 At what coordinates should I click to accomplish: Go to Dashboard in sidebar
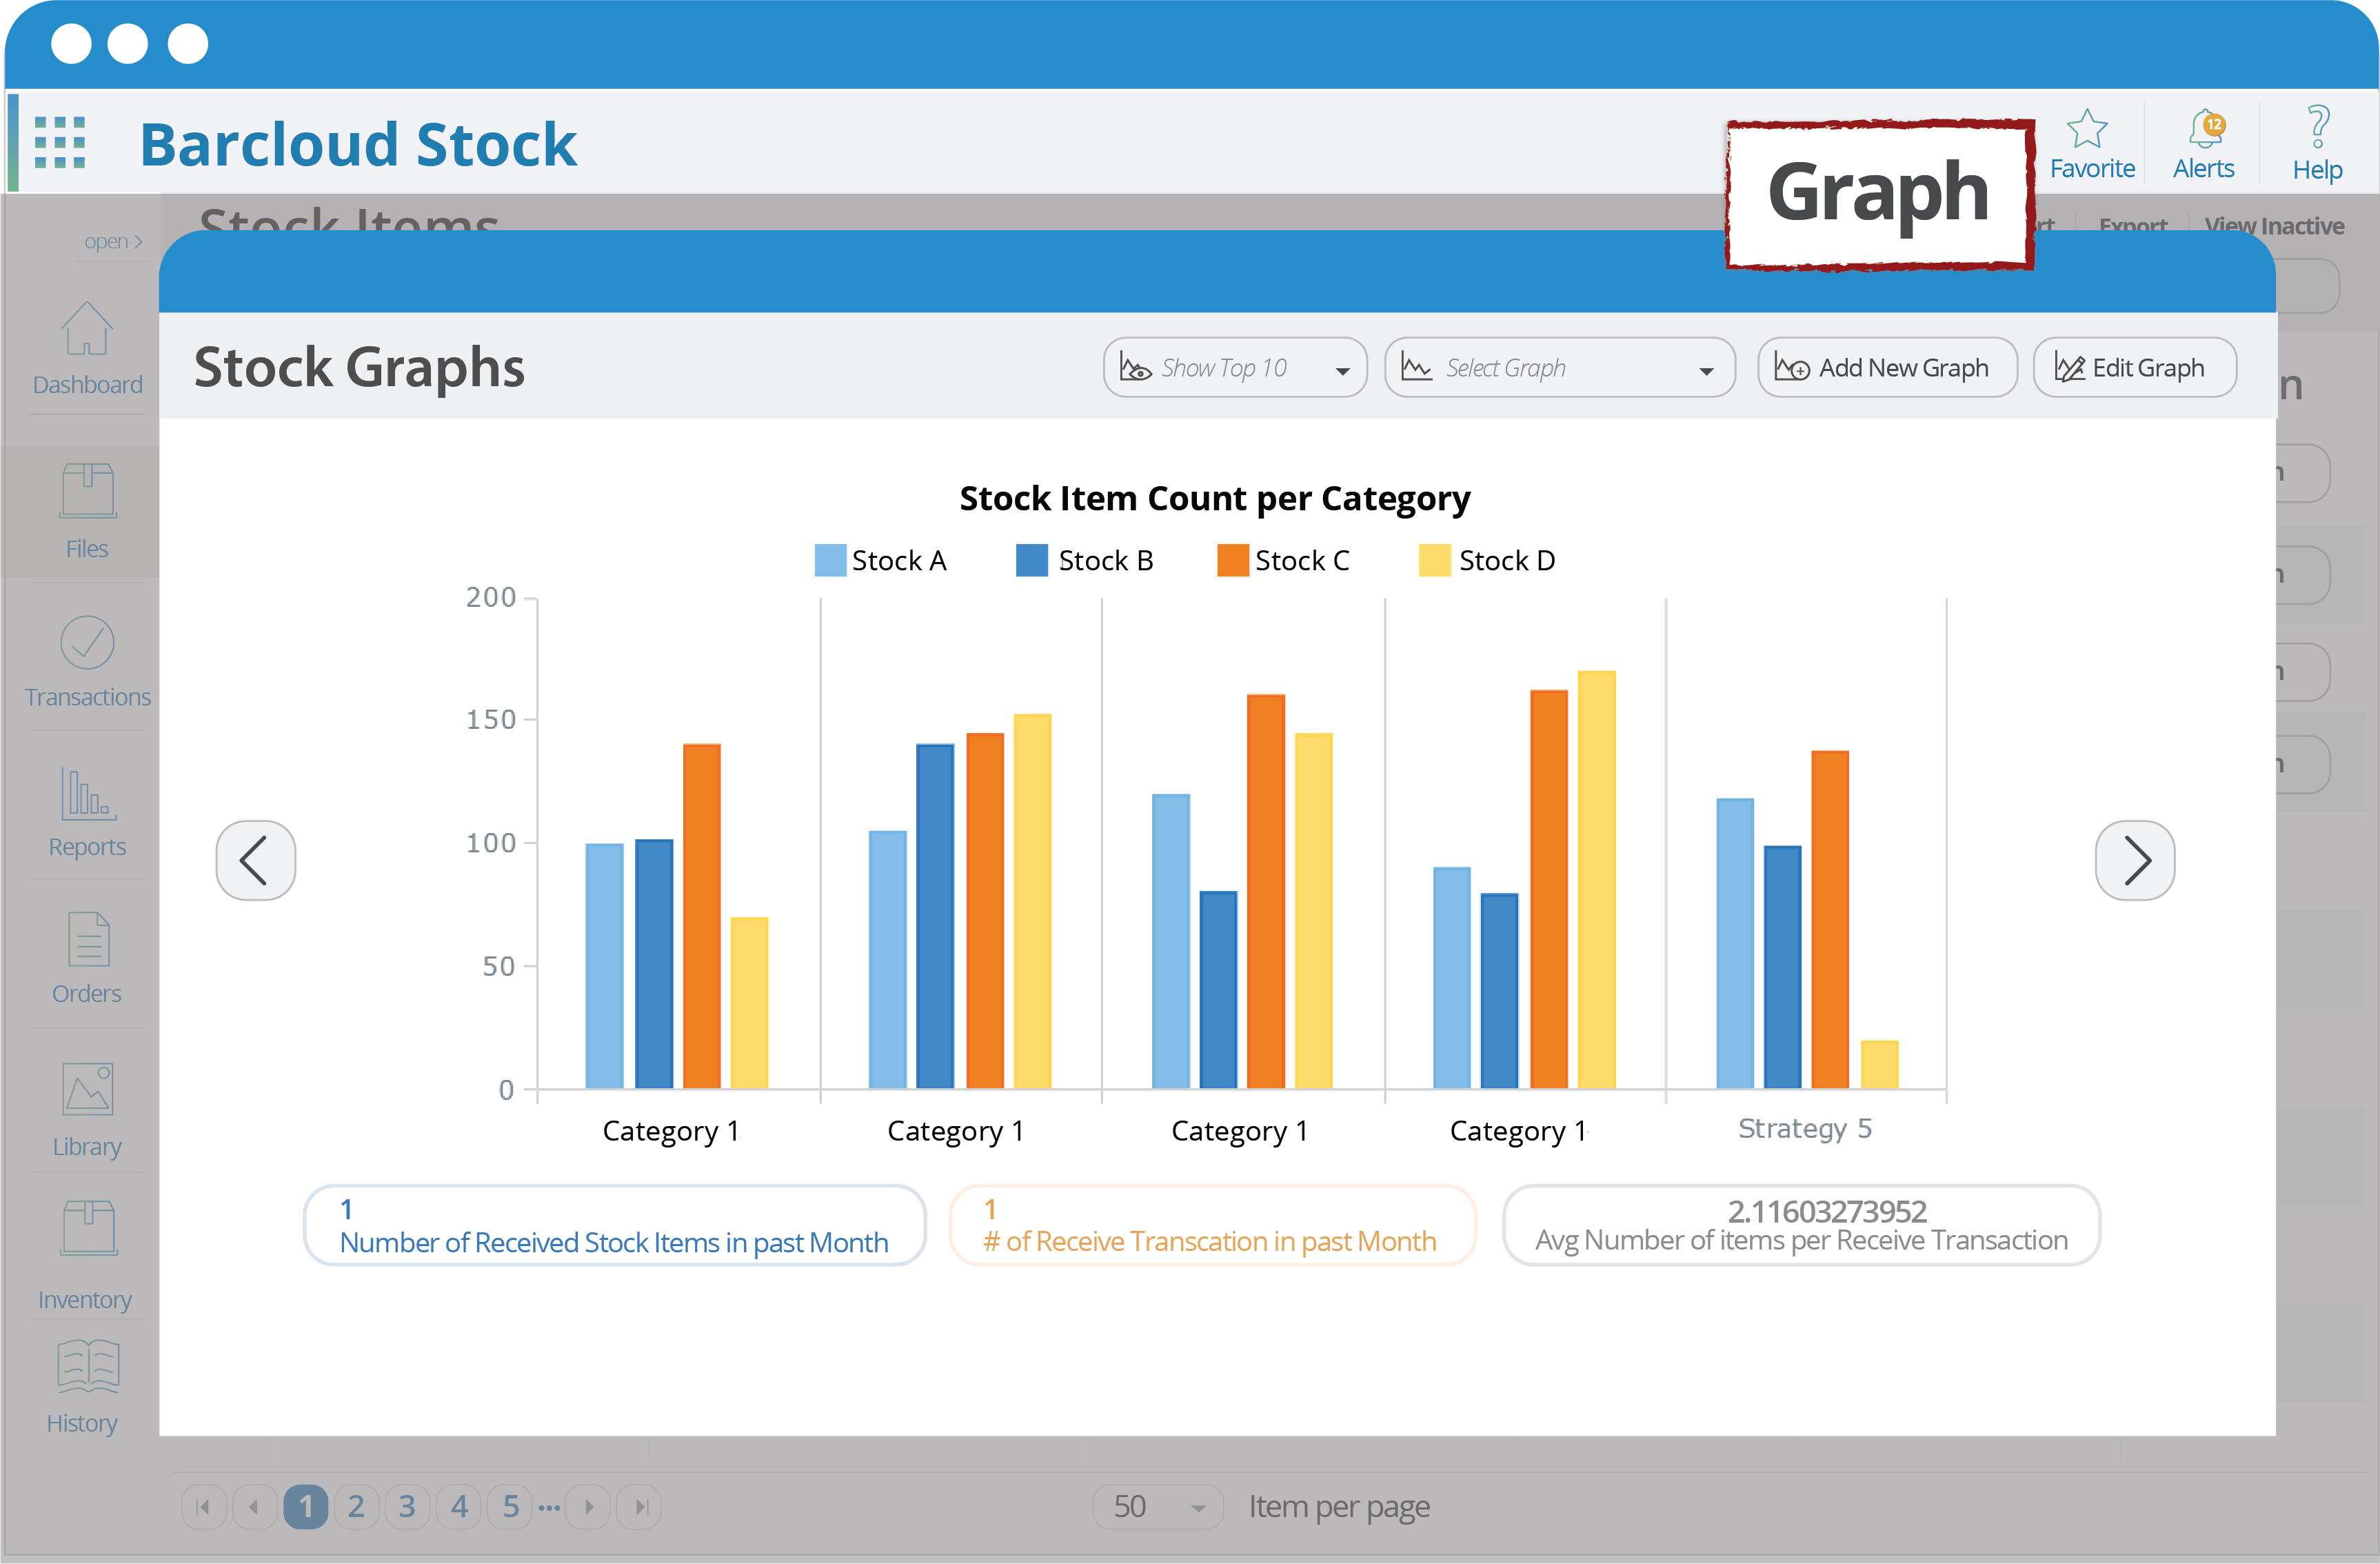coord(87,349)
